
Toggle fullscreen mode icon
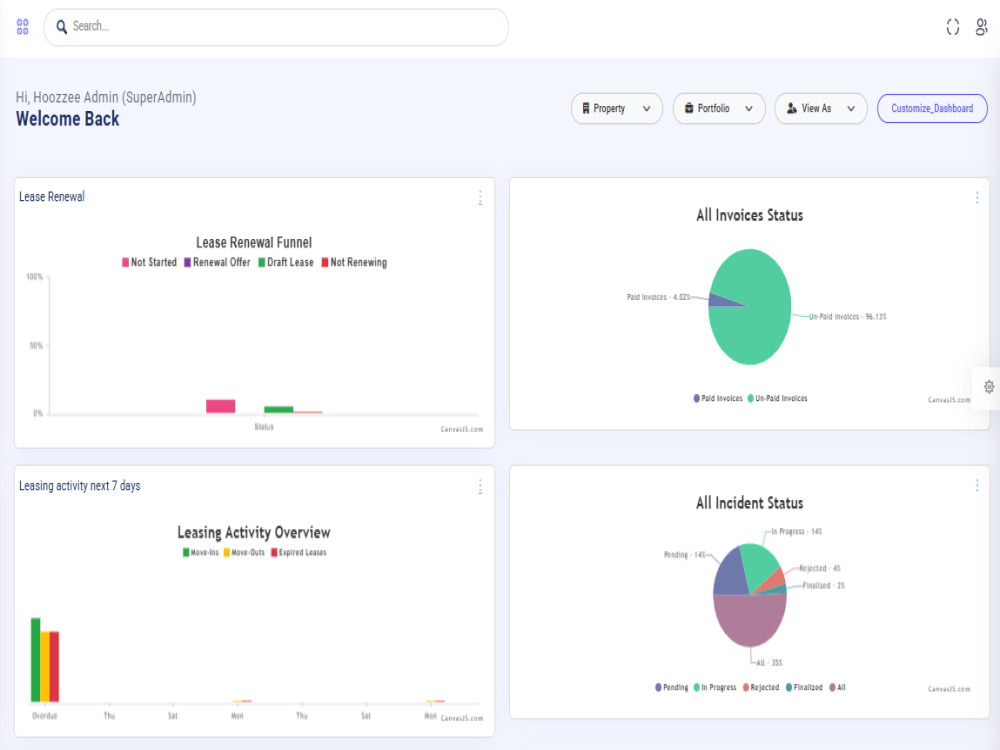point(953,27)
